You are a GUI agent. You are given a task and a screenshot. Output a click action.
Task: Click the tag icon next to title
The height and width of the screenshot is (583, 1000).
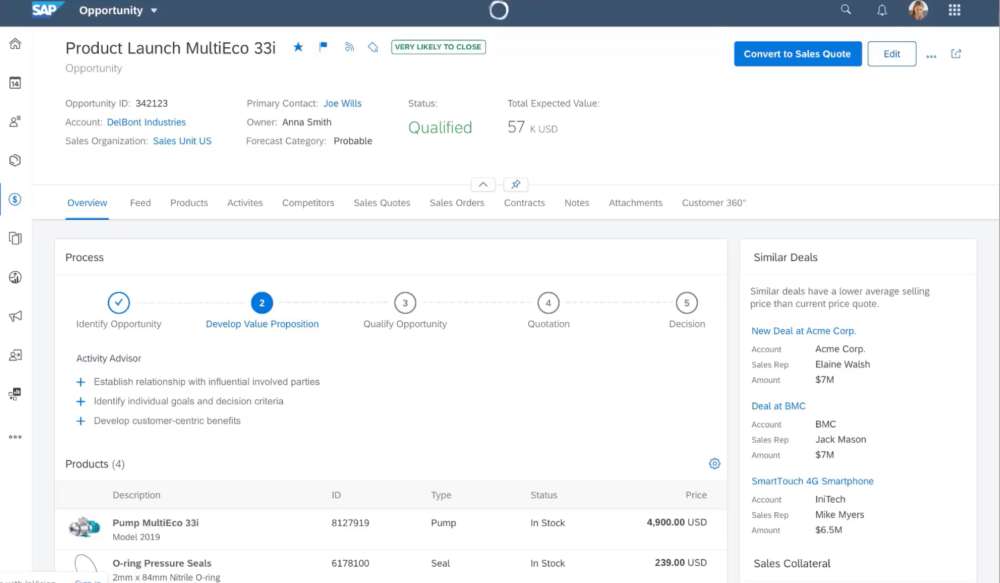374,47
